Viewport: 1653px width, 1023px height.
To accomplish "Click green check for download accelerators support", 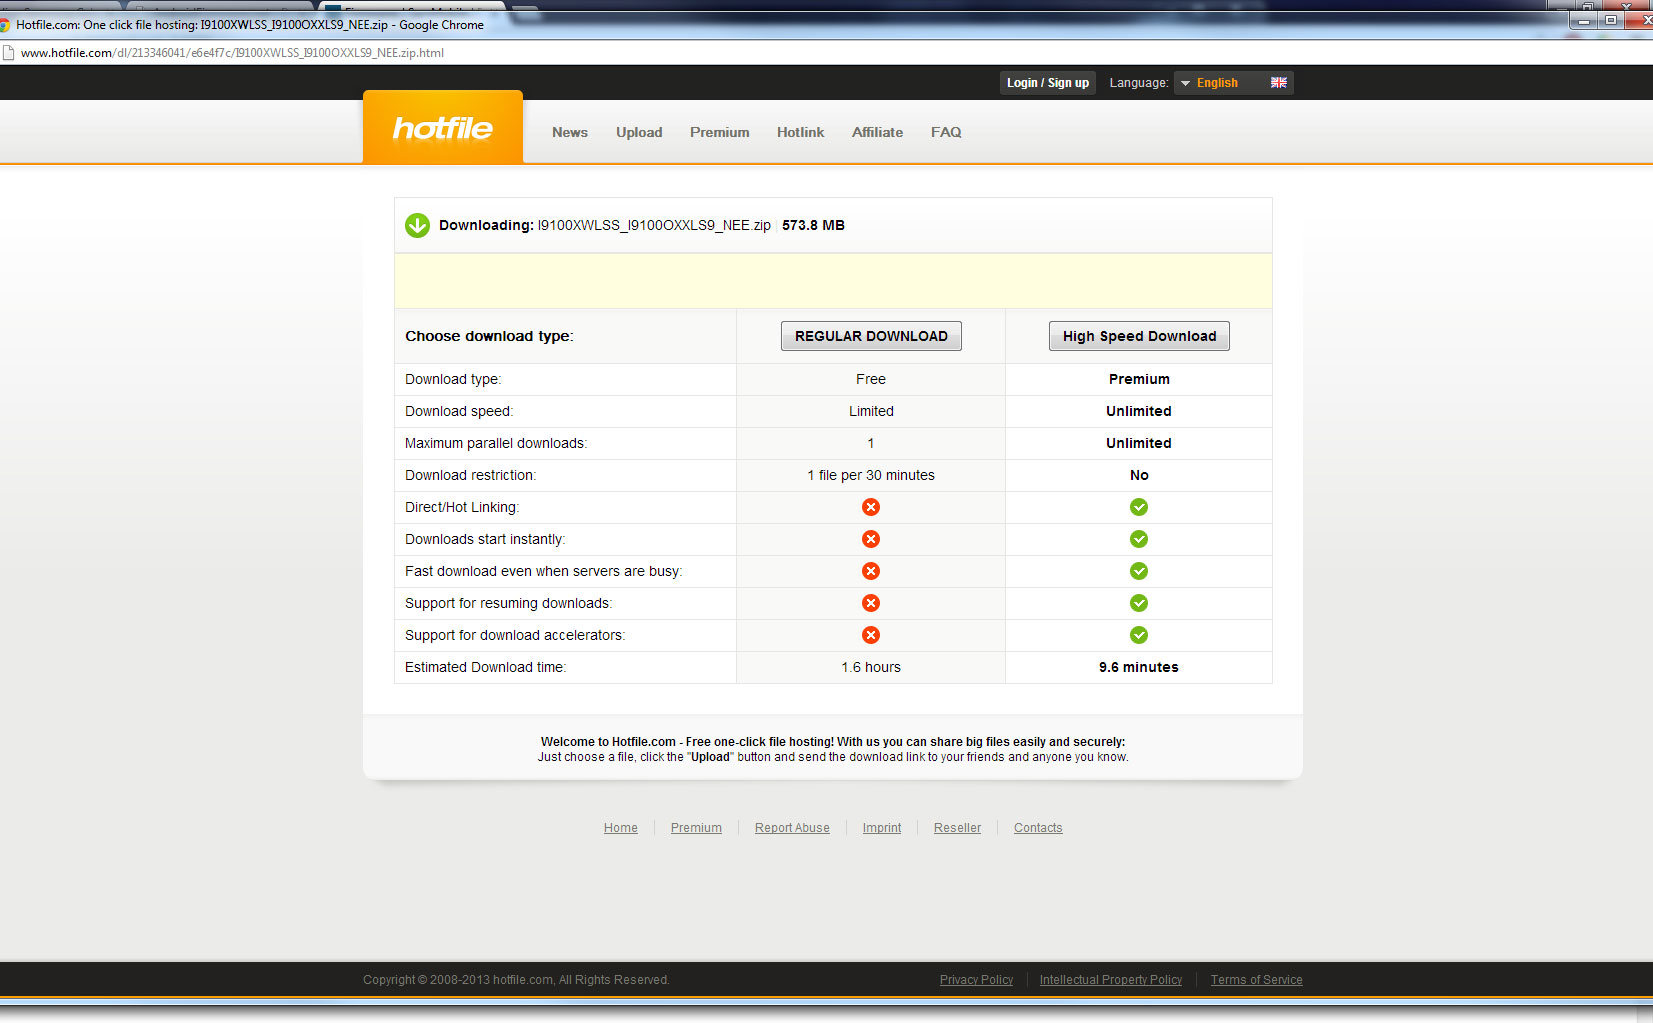I will [x=1138, y=635].
